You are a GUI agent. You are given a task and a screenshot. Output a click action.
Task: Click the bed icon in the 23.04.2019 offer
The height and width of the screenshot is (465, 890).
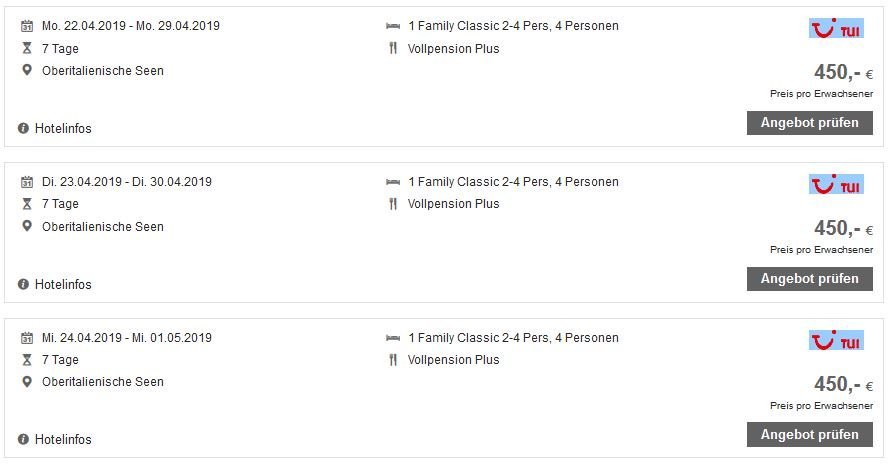[393, 182]
